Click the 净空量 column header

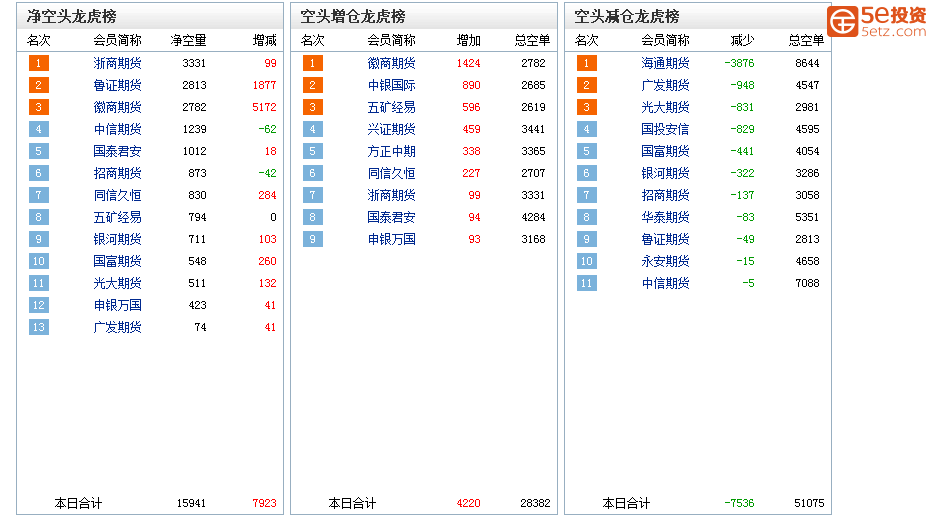click(x=188, y=40)
